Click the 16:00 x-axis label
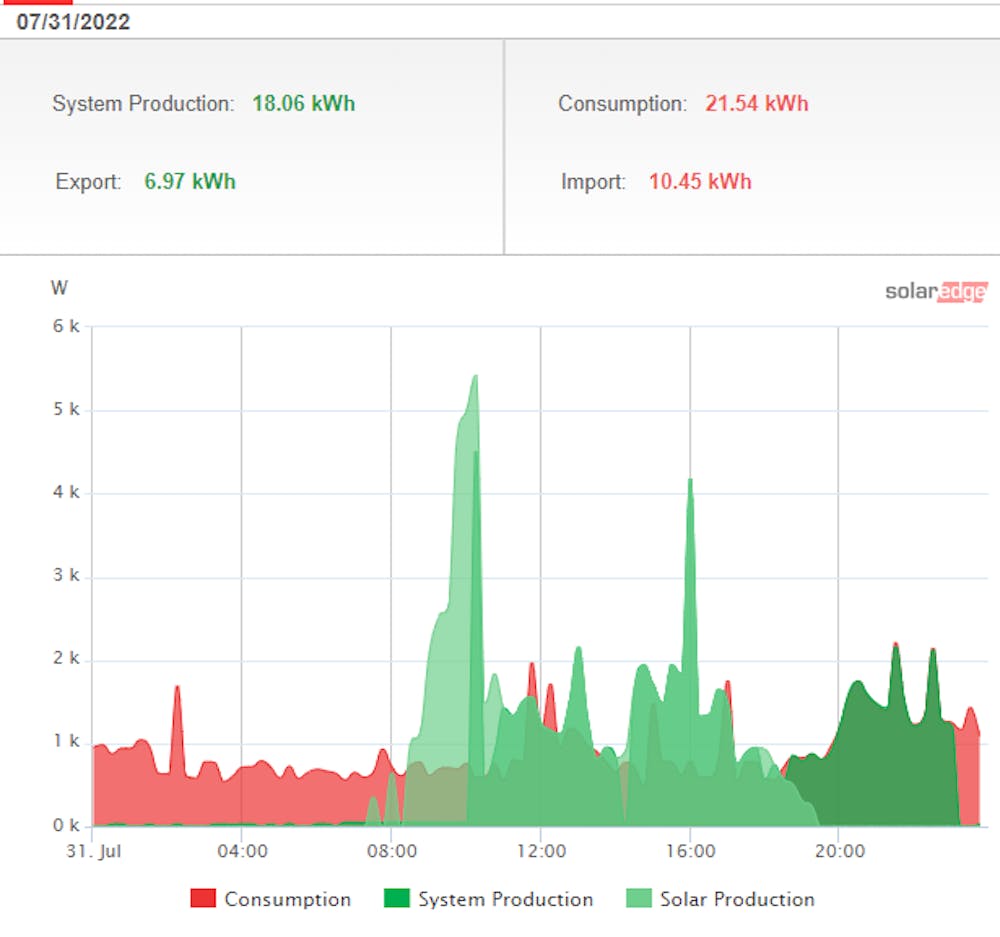Viewport: 1000px width, 937px height. (x=691, y=851)
